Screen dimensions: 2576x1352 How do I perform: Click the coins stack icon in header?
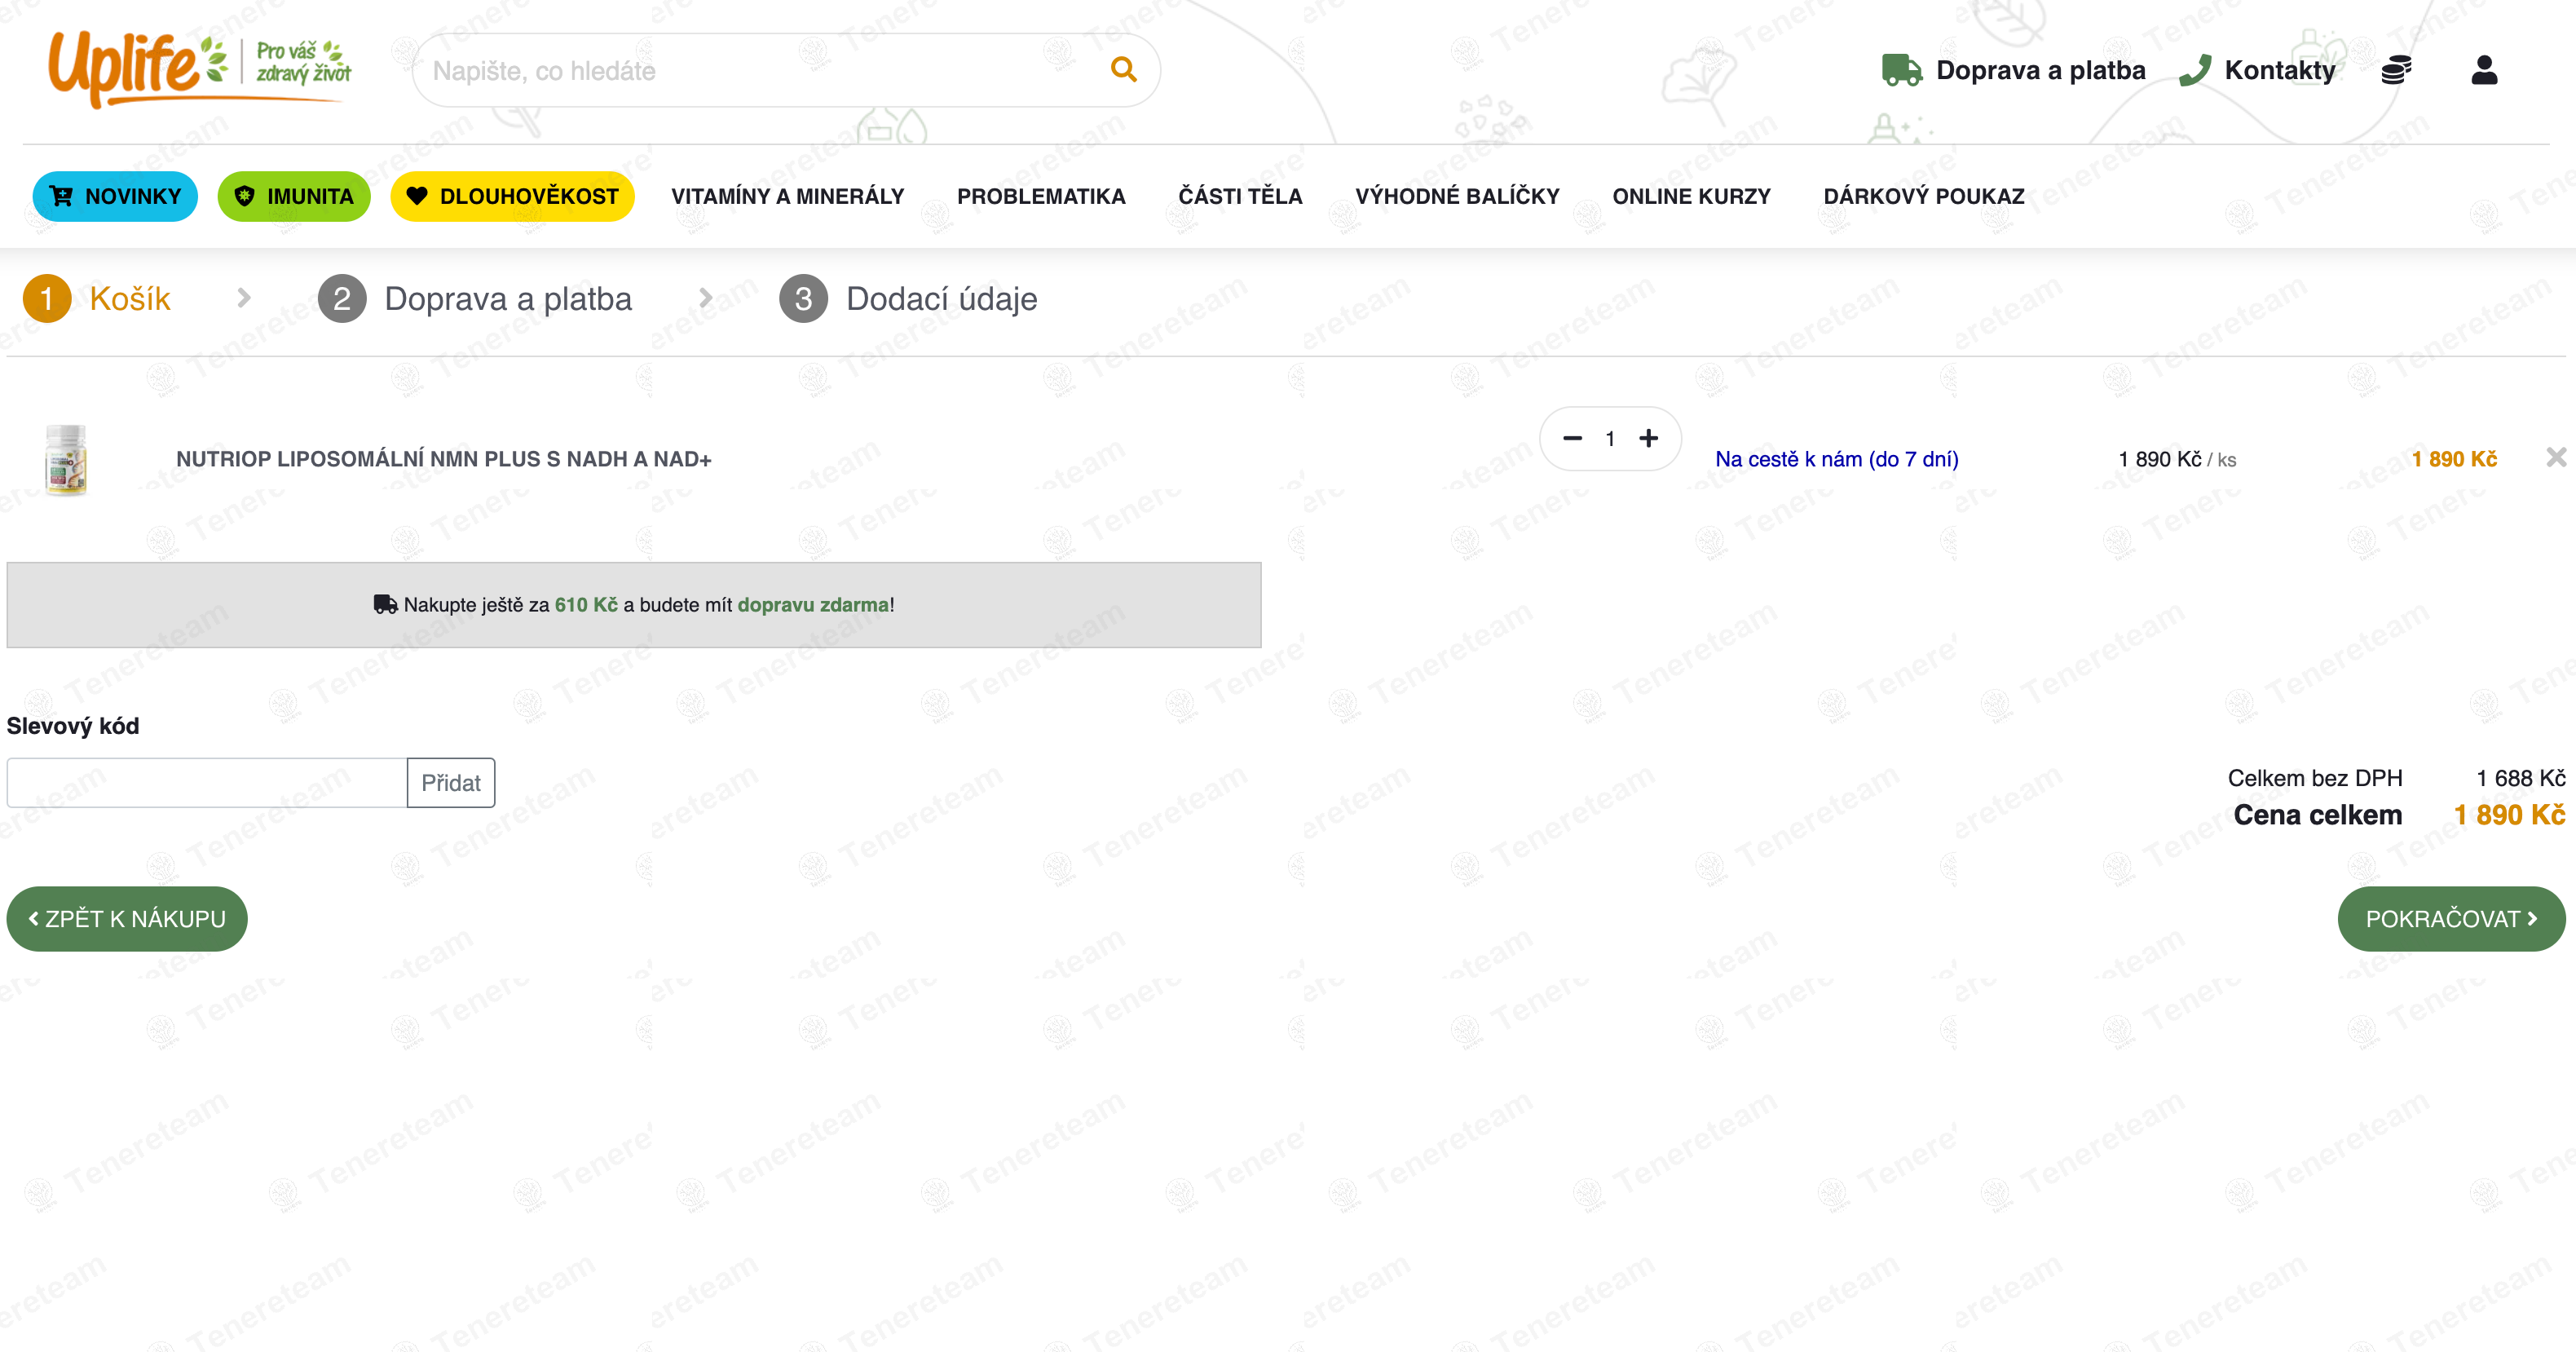2396,70
